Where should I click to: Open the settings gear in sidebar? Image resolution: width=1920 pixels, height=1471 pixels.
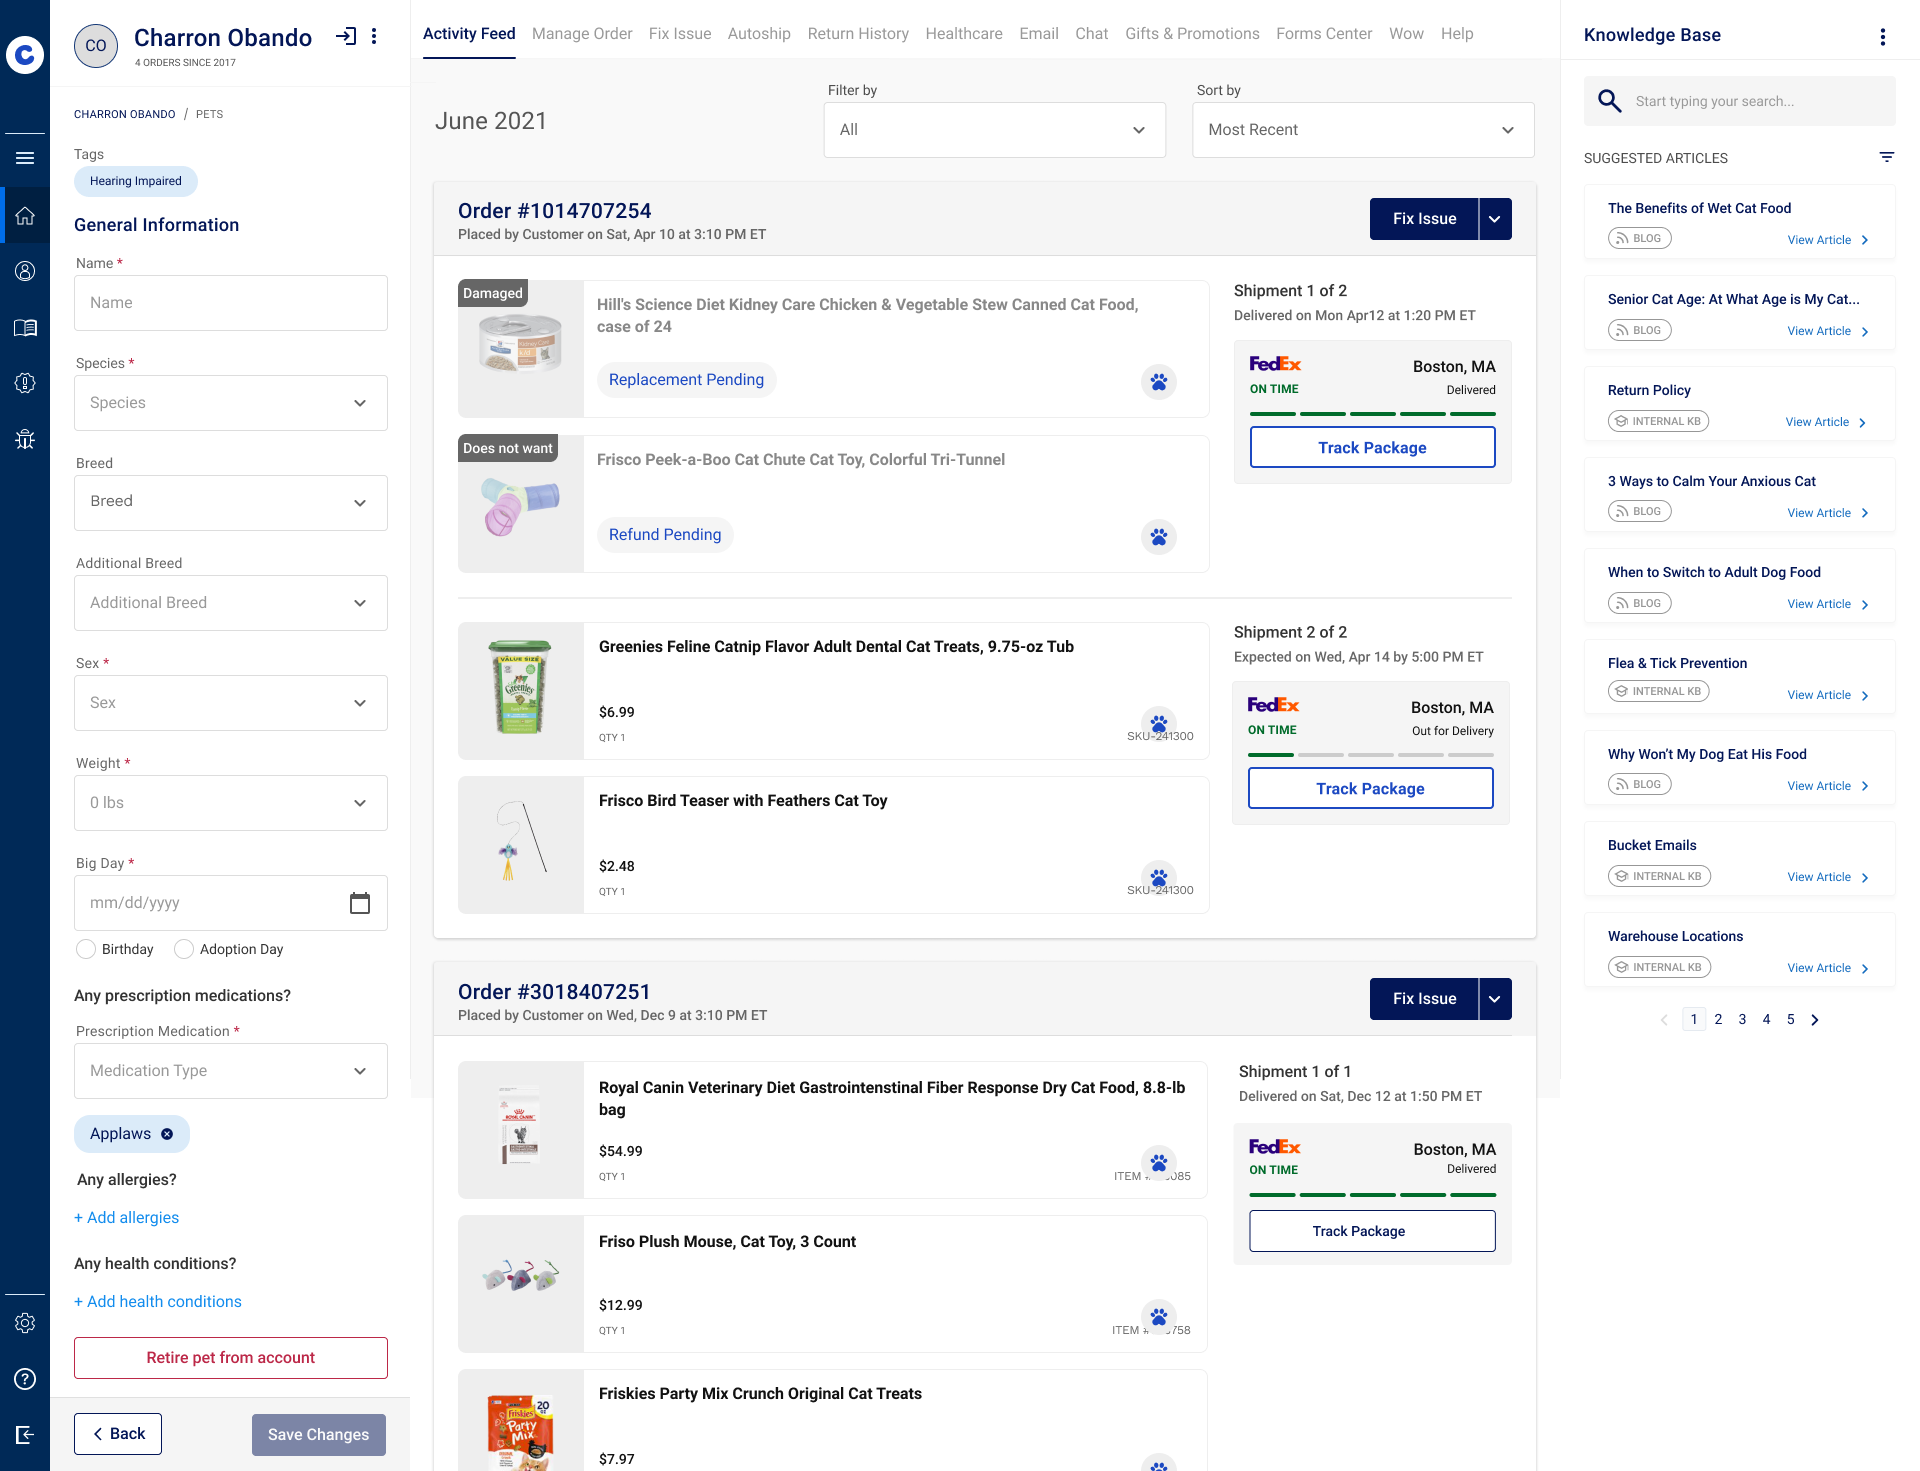click(25, 1323)
